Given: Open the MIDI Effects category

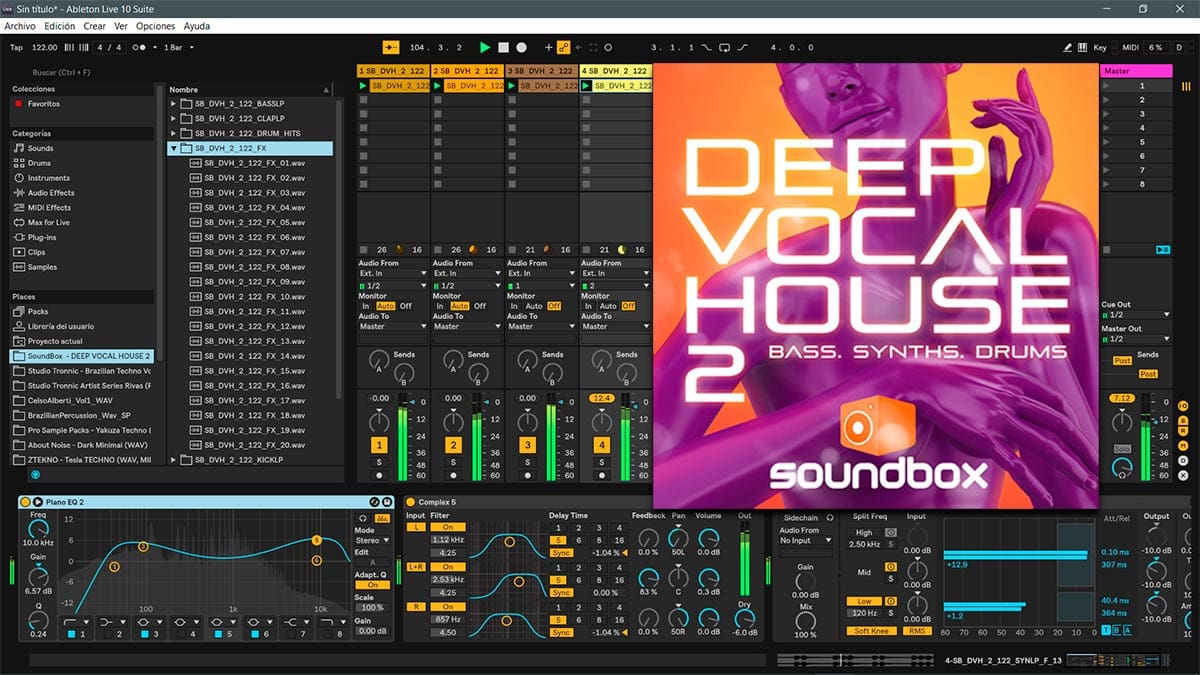Looking at the screenshot, I should click(49, 208).
